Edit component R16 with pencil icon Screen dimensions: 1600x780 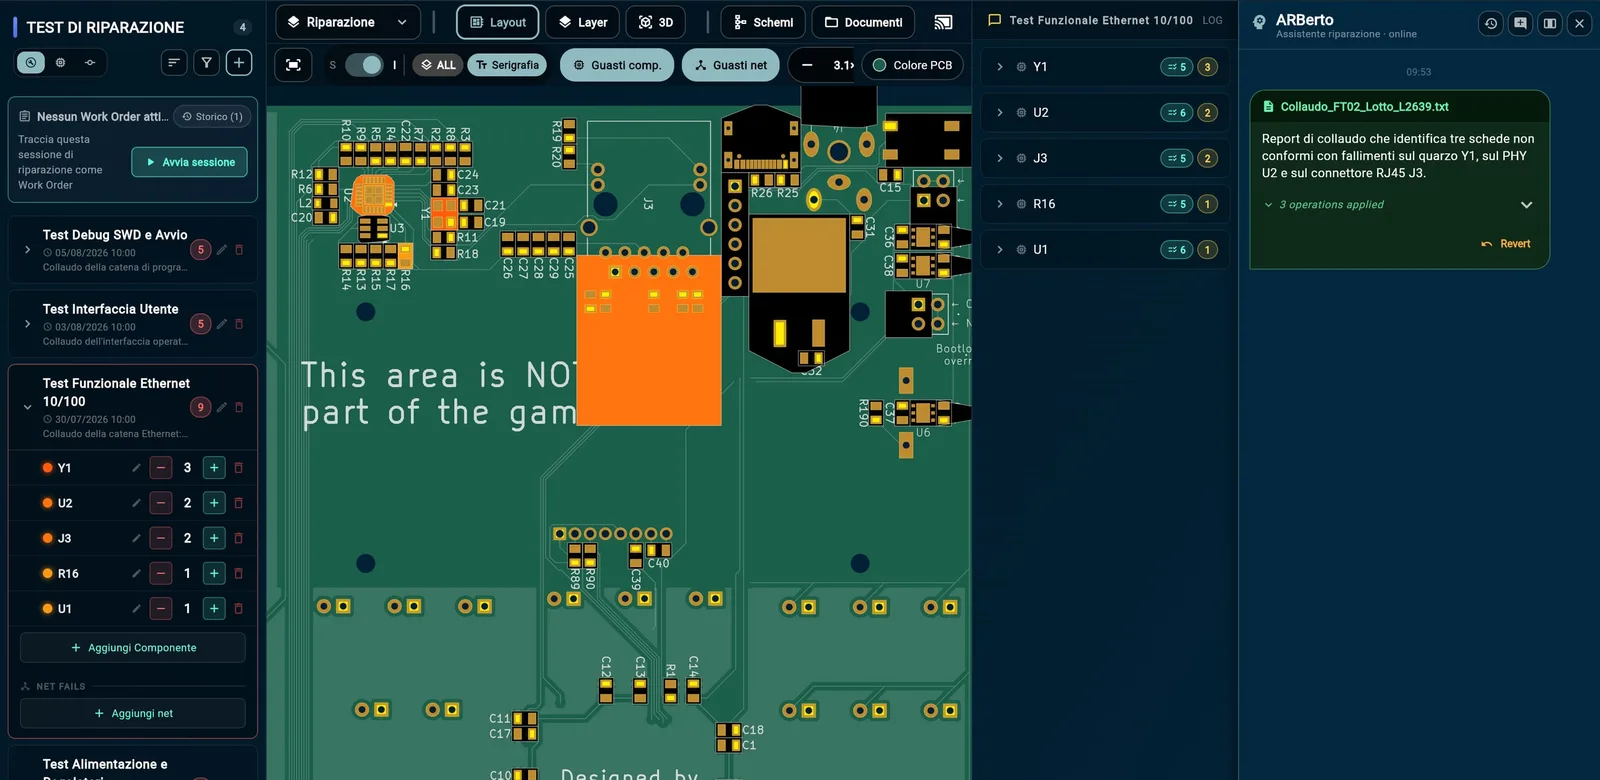tap(136, 574)
